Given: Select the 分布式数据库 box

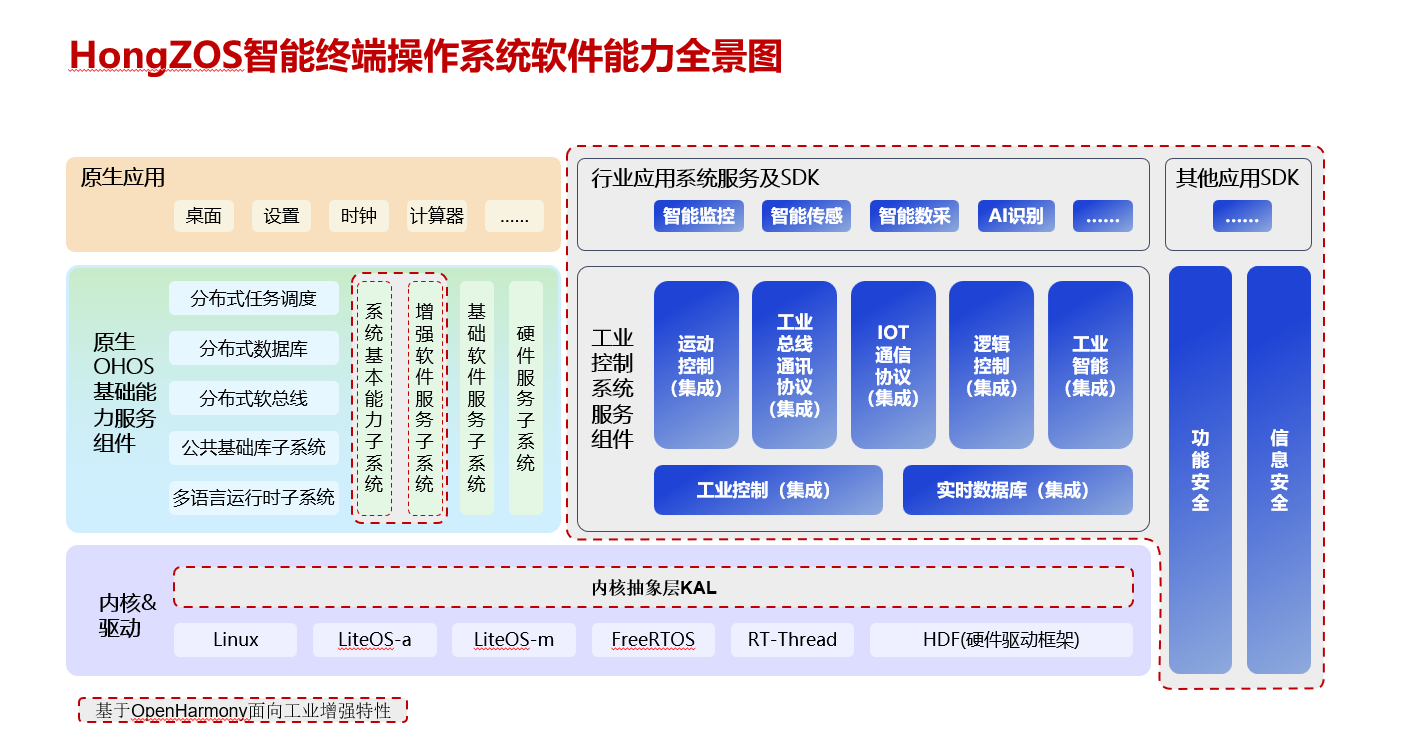Looking at the screenshot, I should tap(254, 348).
